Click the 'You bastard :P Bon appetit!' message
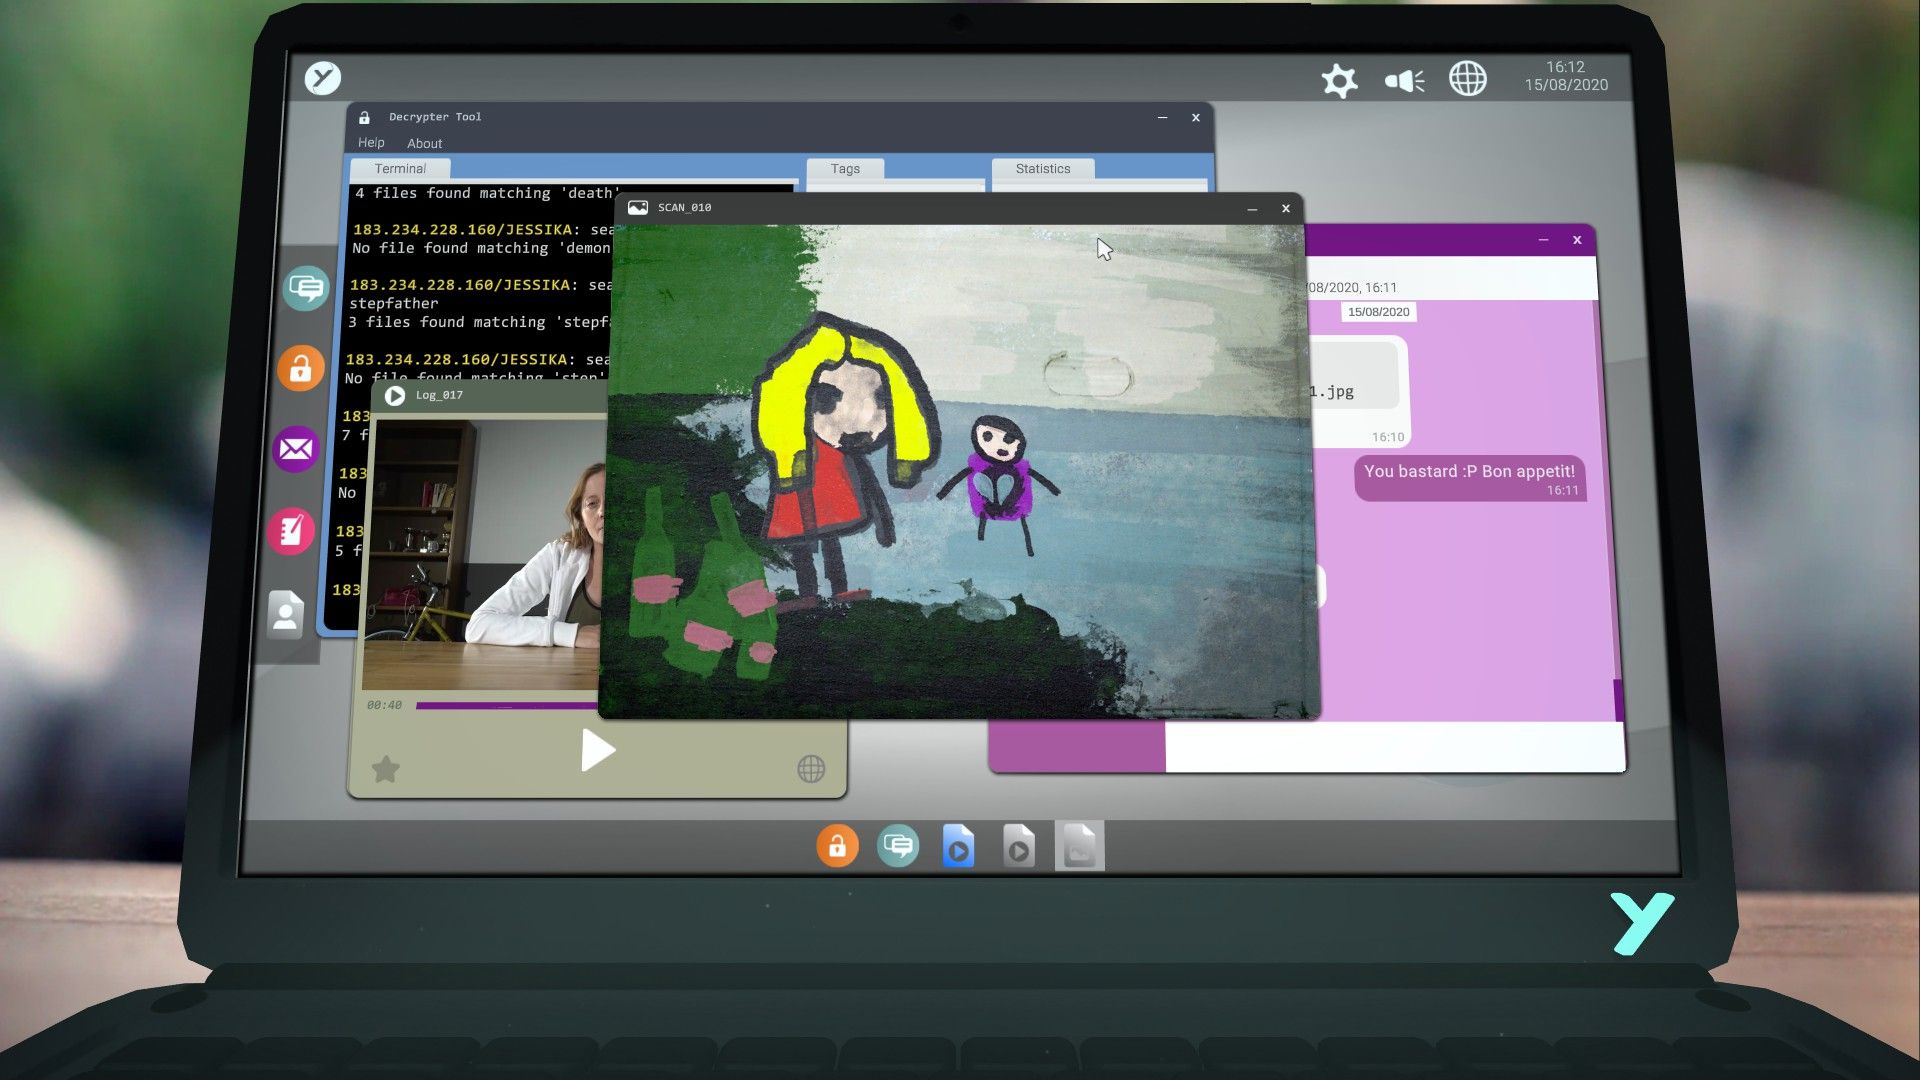The image size is (1920, 1080). [1469, 478]
